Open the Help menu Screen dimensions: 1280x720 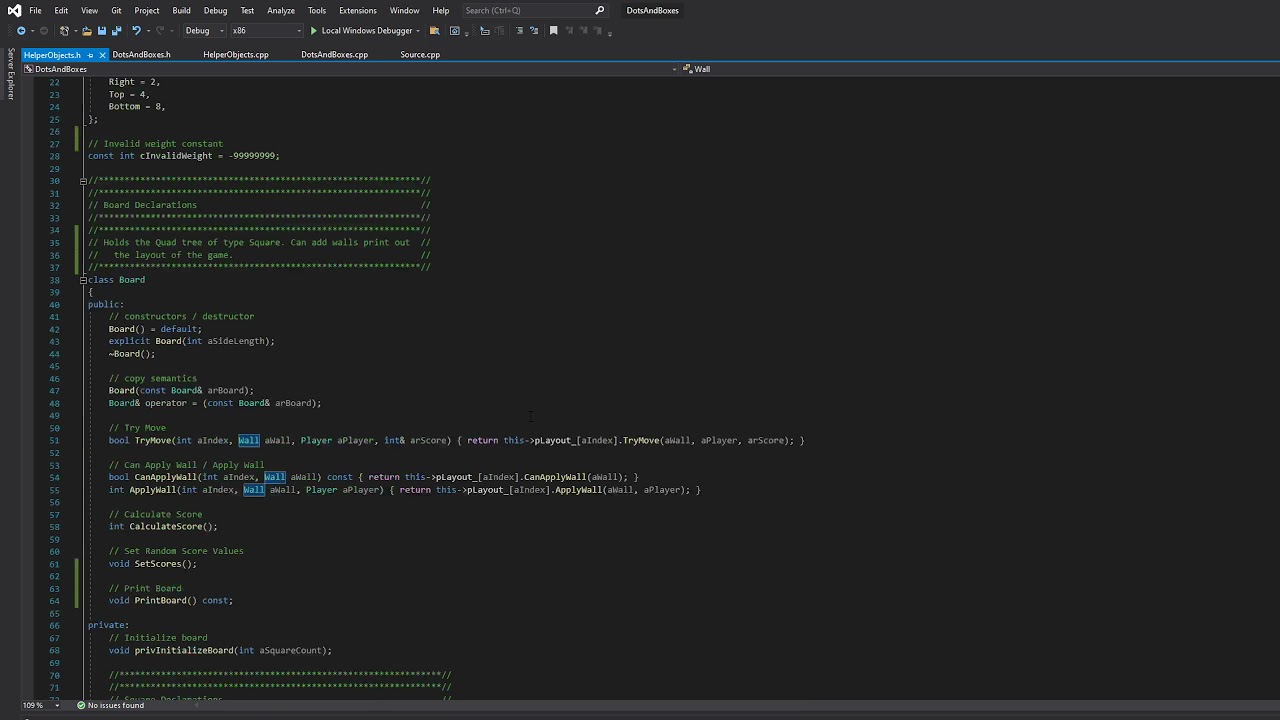point(441,11)
